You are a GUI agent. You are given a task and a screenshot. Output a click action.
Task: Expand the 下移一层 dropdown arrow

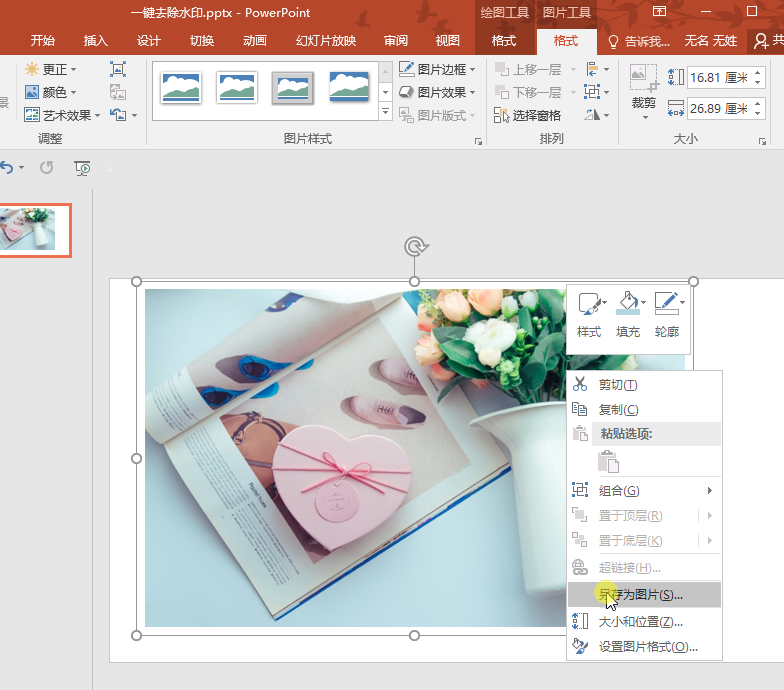pyautogui.click(x=573, y=92)
